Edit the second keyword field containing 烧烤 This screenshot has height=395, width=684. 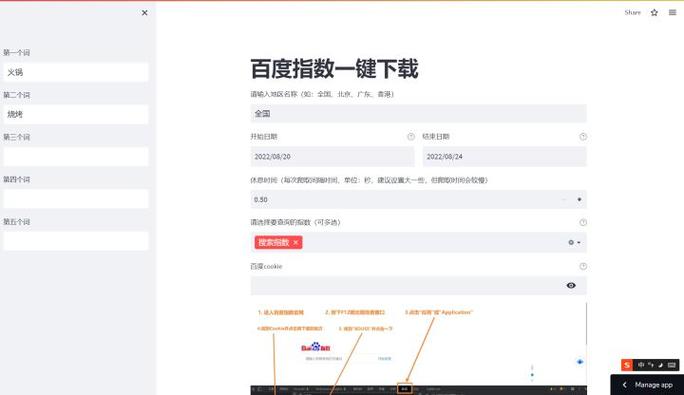coord(76,114)
